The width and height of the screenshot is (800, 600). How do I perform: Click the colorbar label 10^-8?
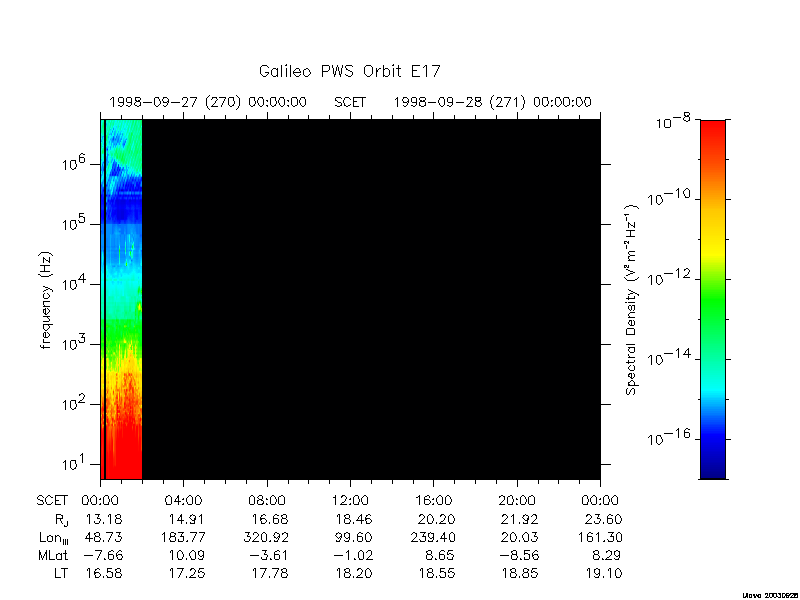point(673,121)
